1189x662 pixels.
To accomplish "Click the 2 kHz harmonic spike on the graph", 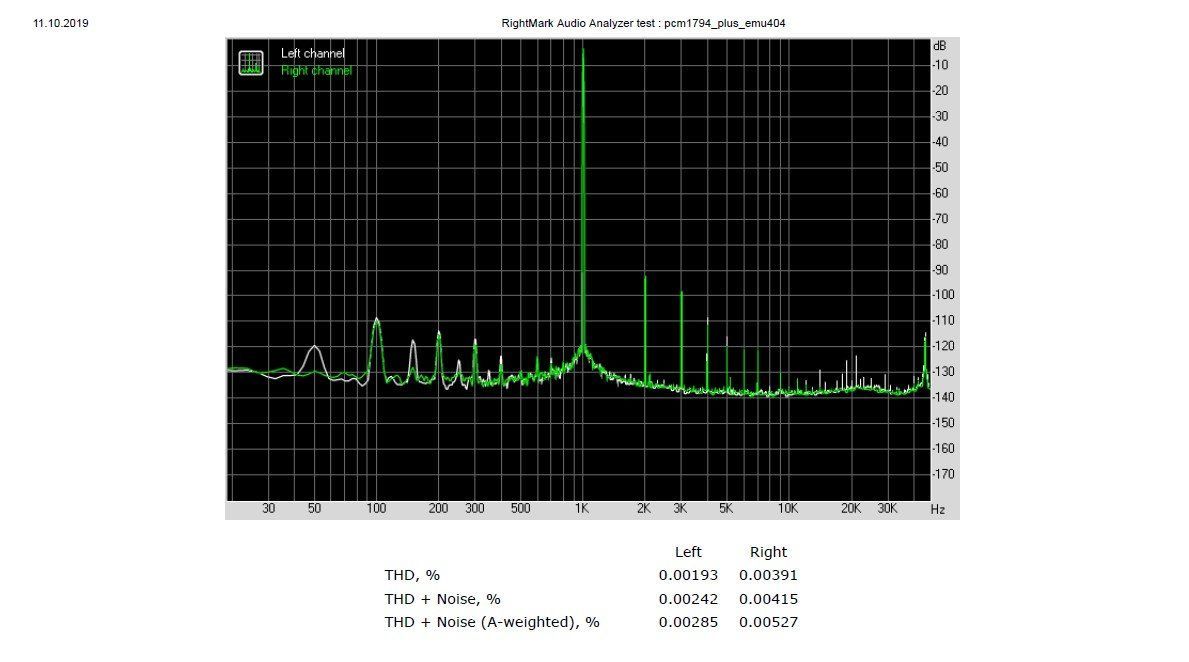I will coord(645,330).
